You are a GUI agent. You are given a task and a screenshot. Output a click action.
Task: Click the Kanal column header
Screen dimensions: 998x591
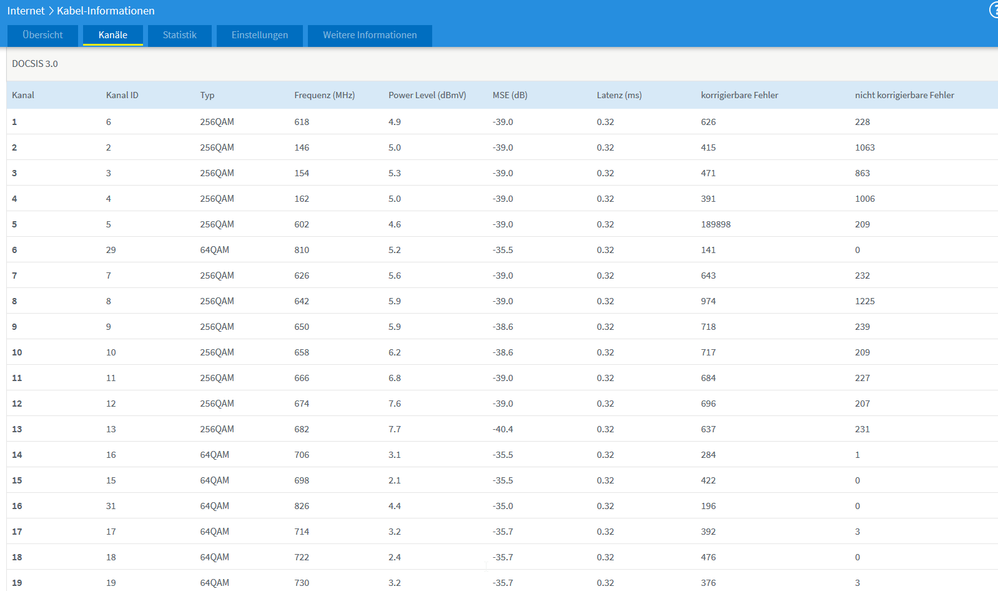[24, 95]
